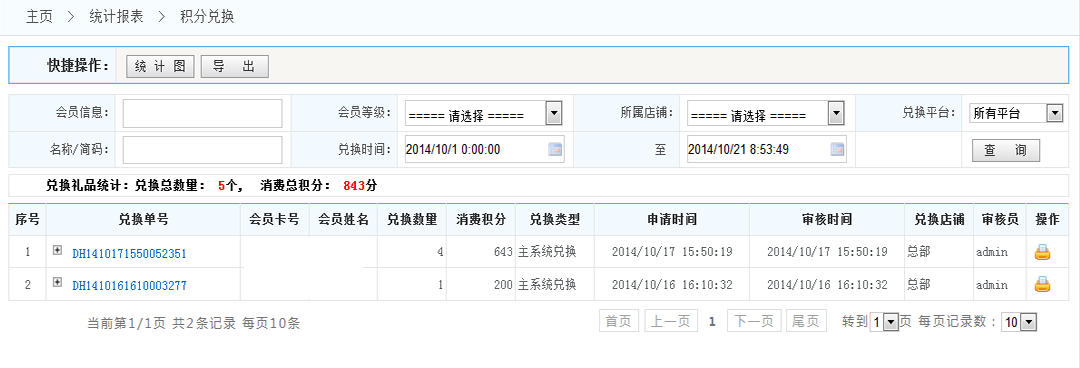Open the 会员等级 dropdown
The height and width of the screenshot is (368, 1080).
[x=484, y=114]
